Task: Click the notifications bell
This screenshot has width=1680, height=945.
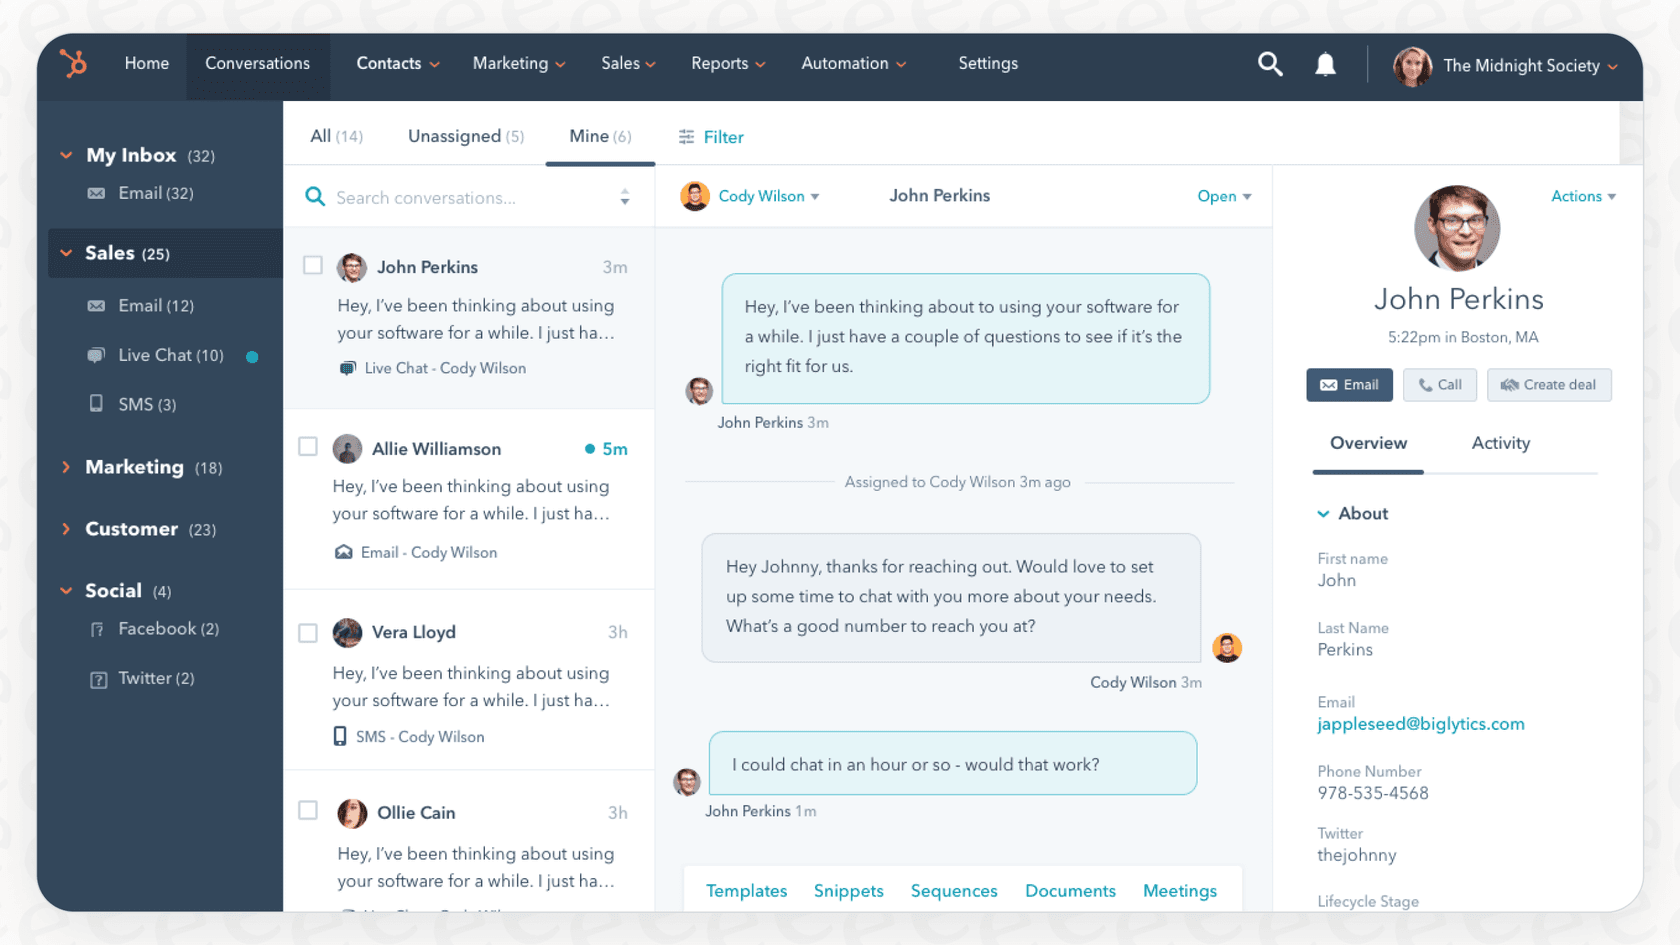Action: (x=1325, y=64)
